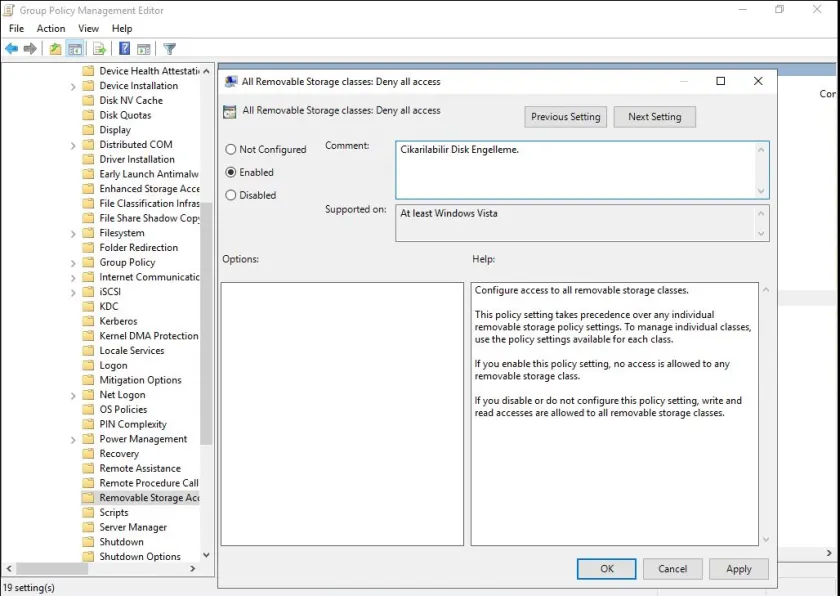Open the View menu

pos(89,29)
